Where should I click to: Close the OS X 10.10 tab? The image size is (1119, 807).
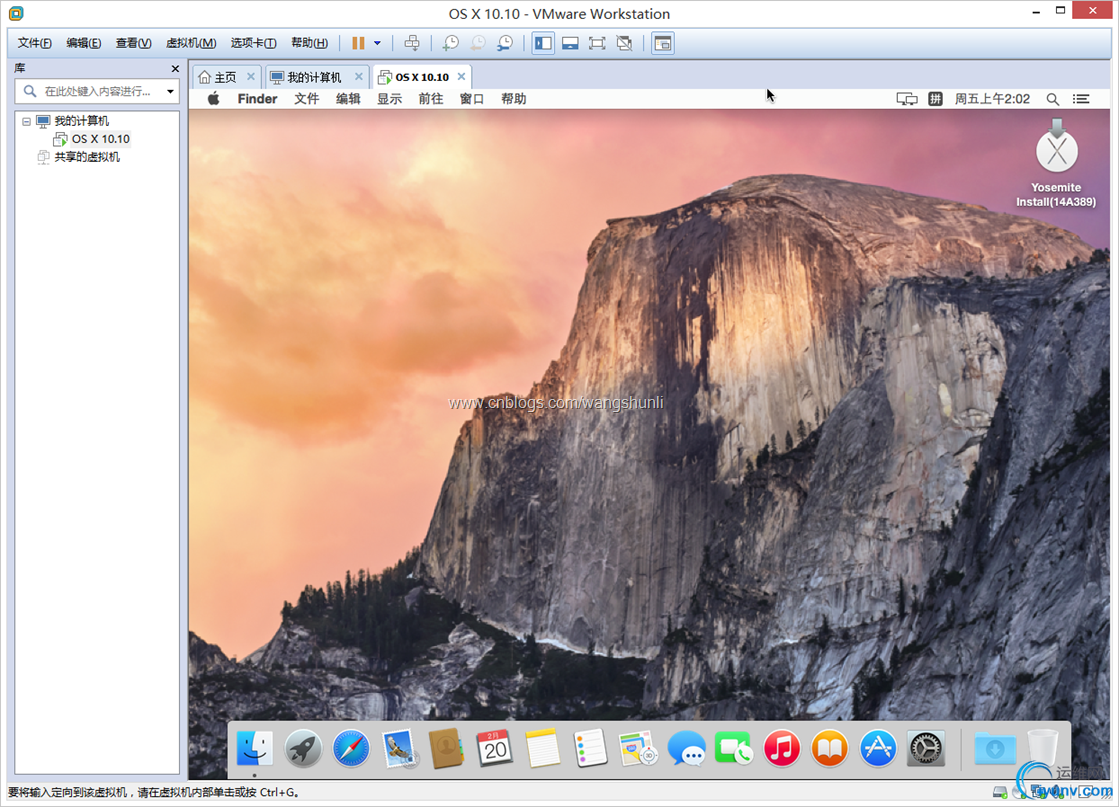pos(461,76)
